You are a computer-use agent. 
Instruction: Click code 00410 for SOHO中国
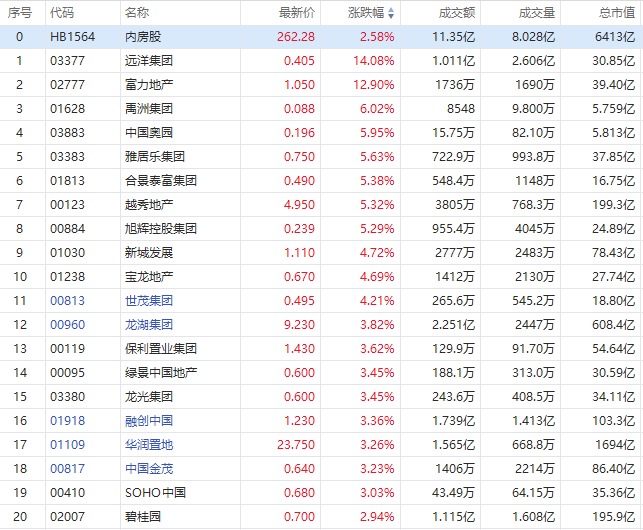point(67,493)
